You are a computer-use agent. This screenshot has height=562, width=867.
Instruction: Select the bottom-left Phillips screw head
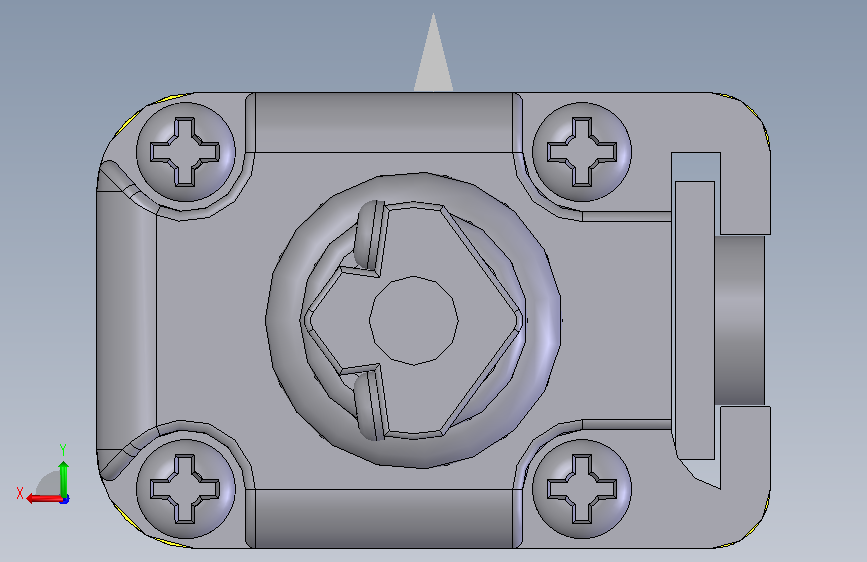tap(186, 489)
